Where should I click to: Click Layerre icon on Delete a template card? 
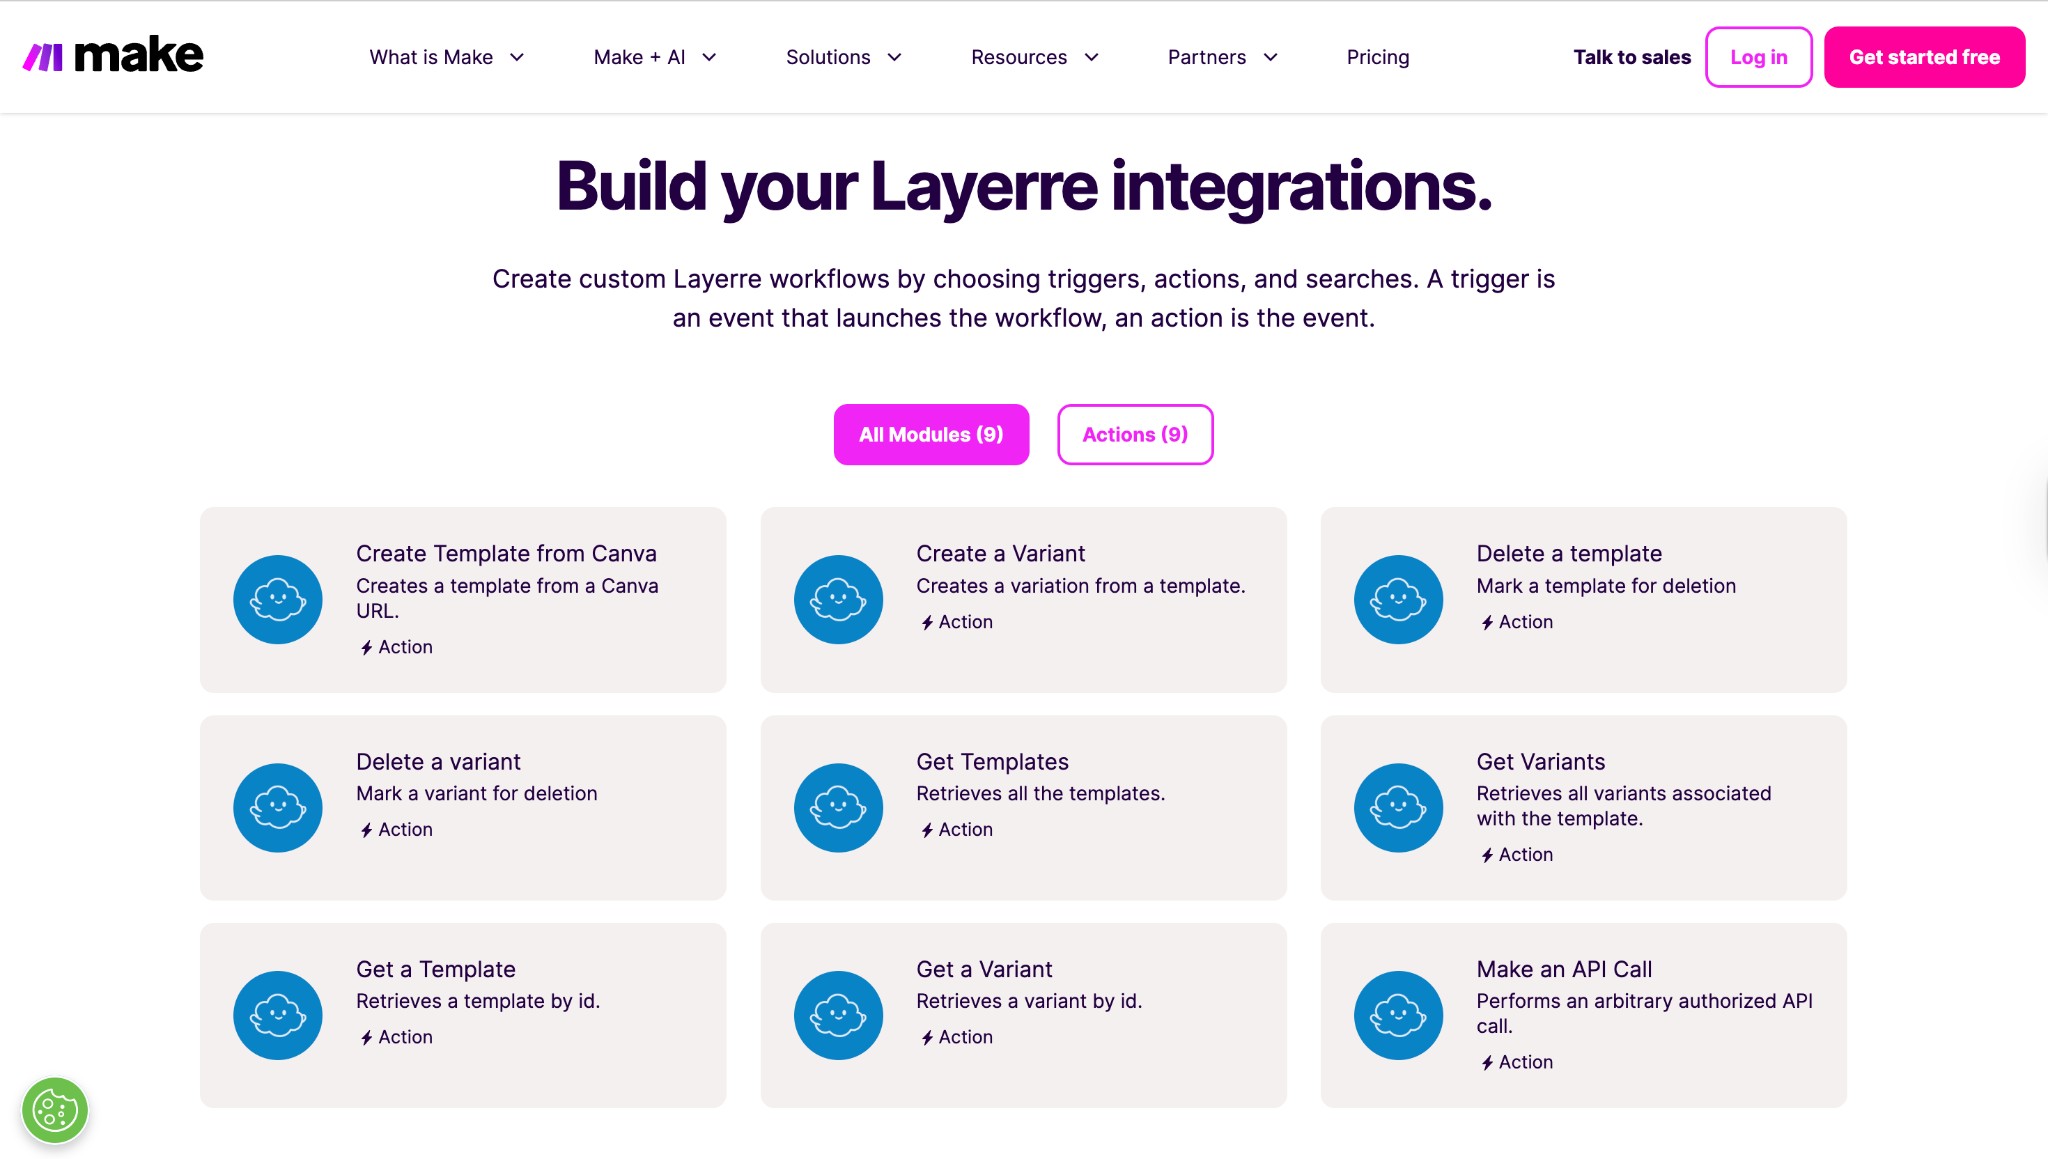(x=1398, y=599)
